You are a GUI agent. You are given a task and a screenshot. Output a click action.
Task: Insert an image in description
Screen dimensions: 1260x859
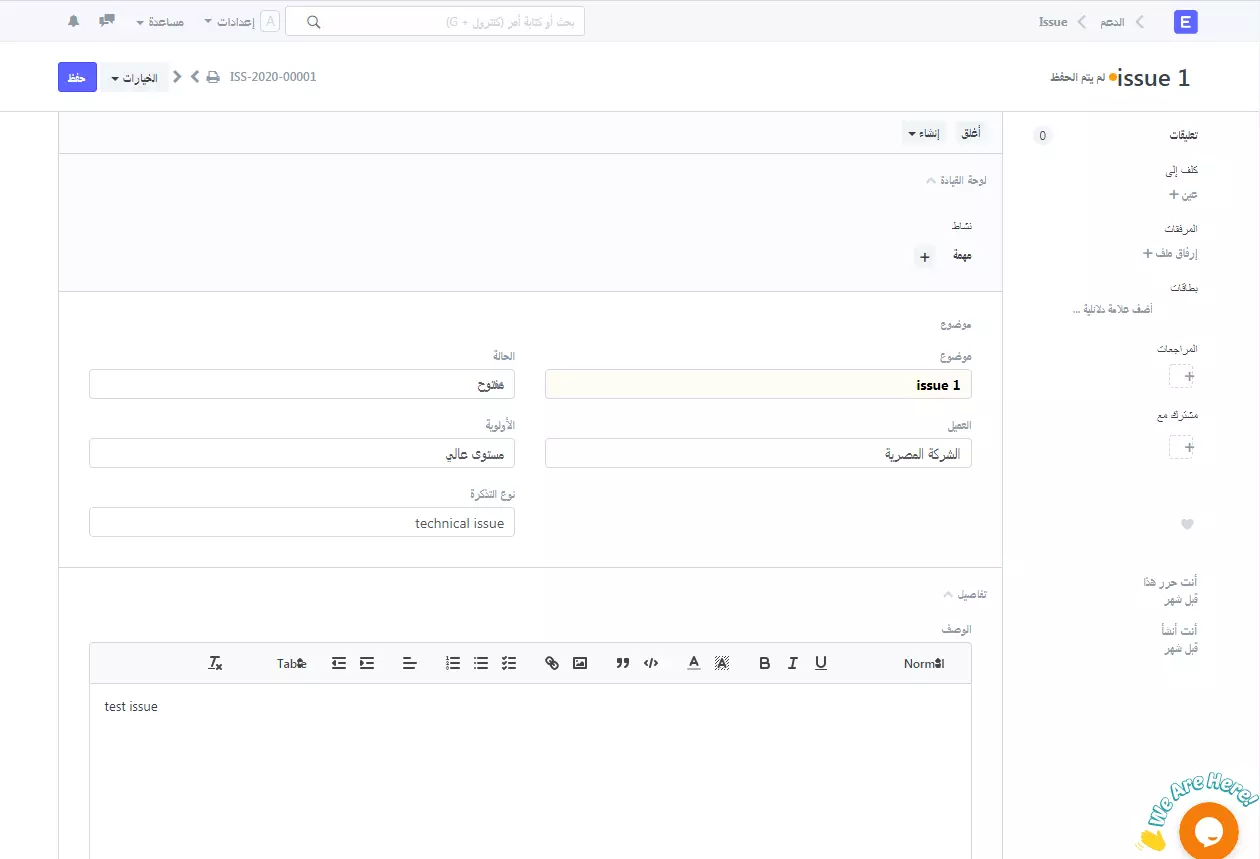coord(580,663)
